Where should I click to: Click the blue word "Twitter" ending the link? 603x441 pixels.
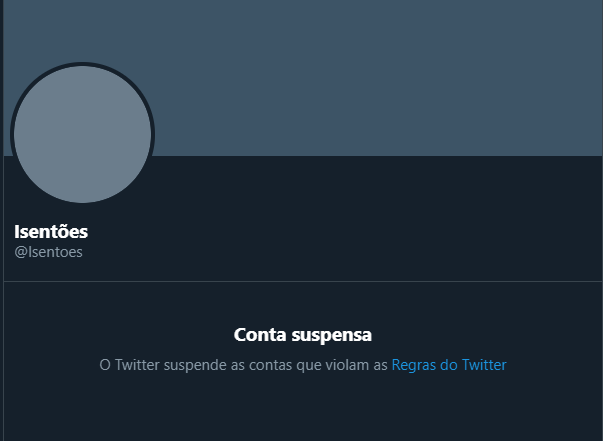484,365
